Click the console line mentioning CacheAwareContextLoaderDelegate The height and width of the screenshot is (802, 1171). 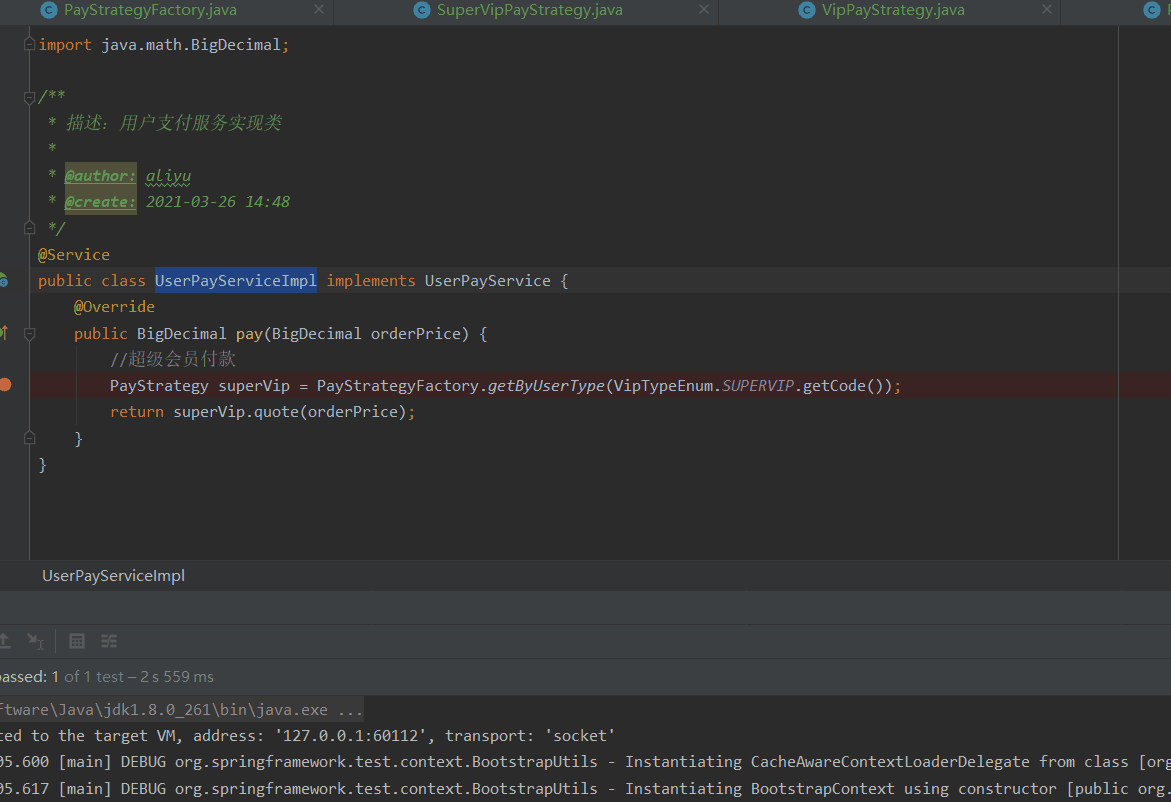(x=586, y=762)
